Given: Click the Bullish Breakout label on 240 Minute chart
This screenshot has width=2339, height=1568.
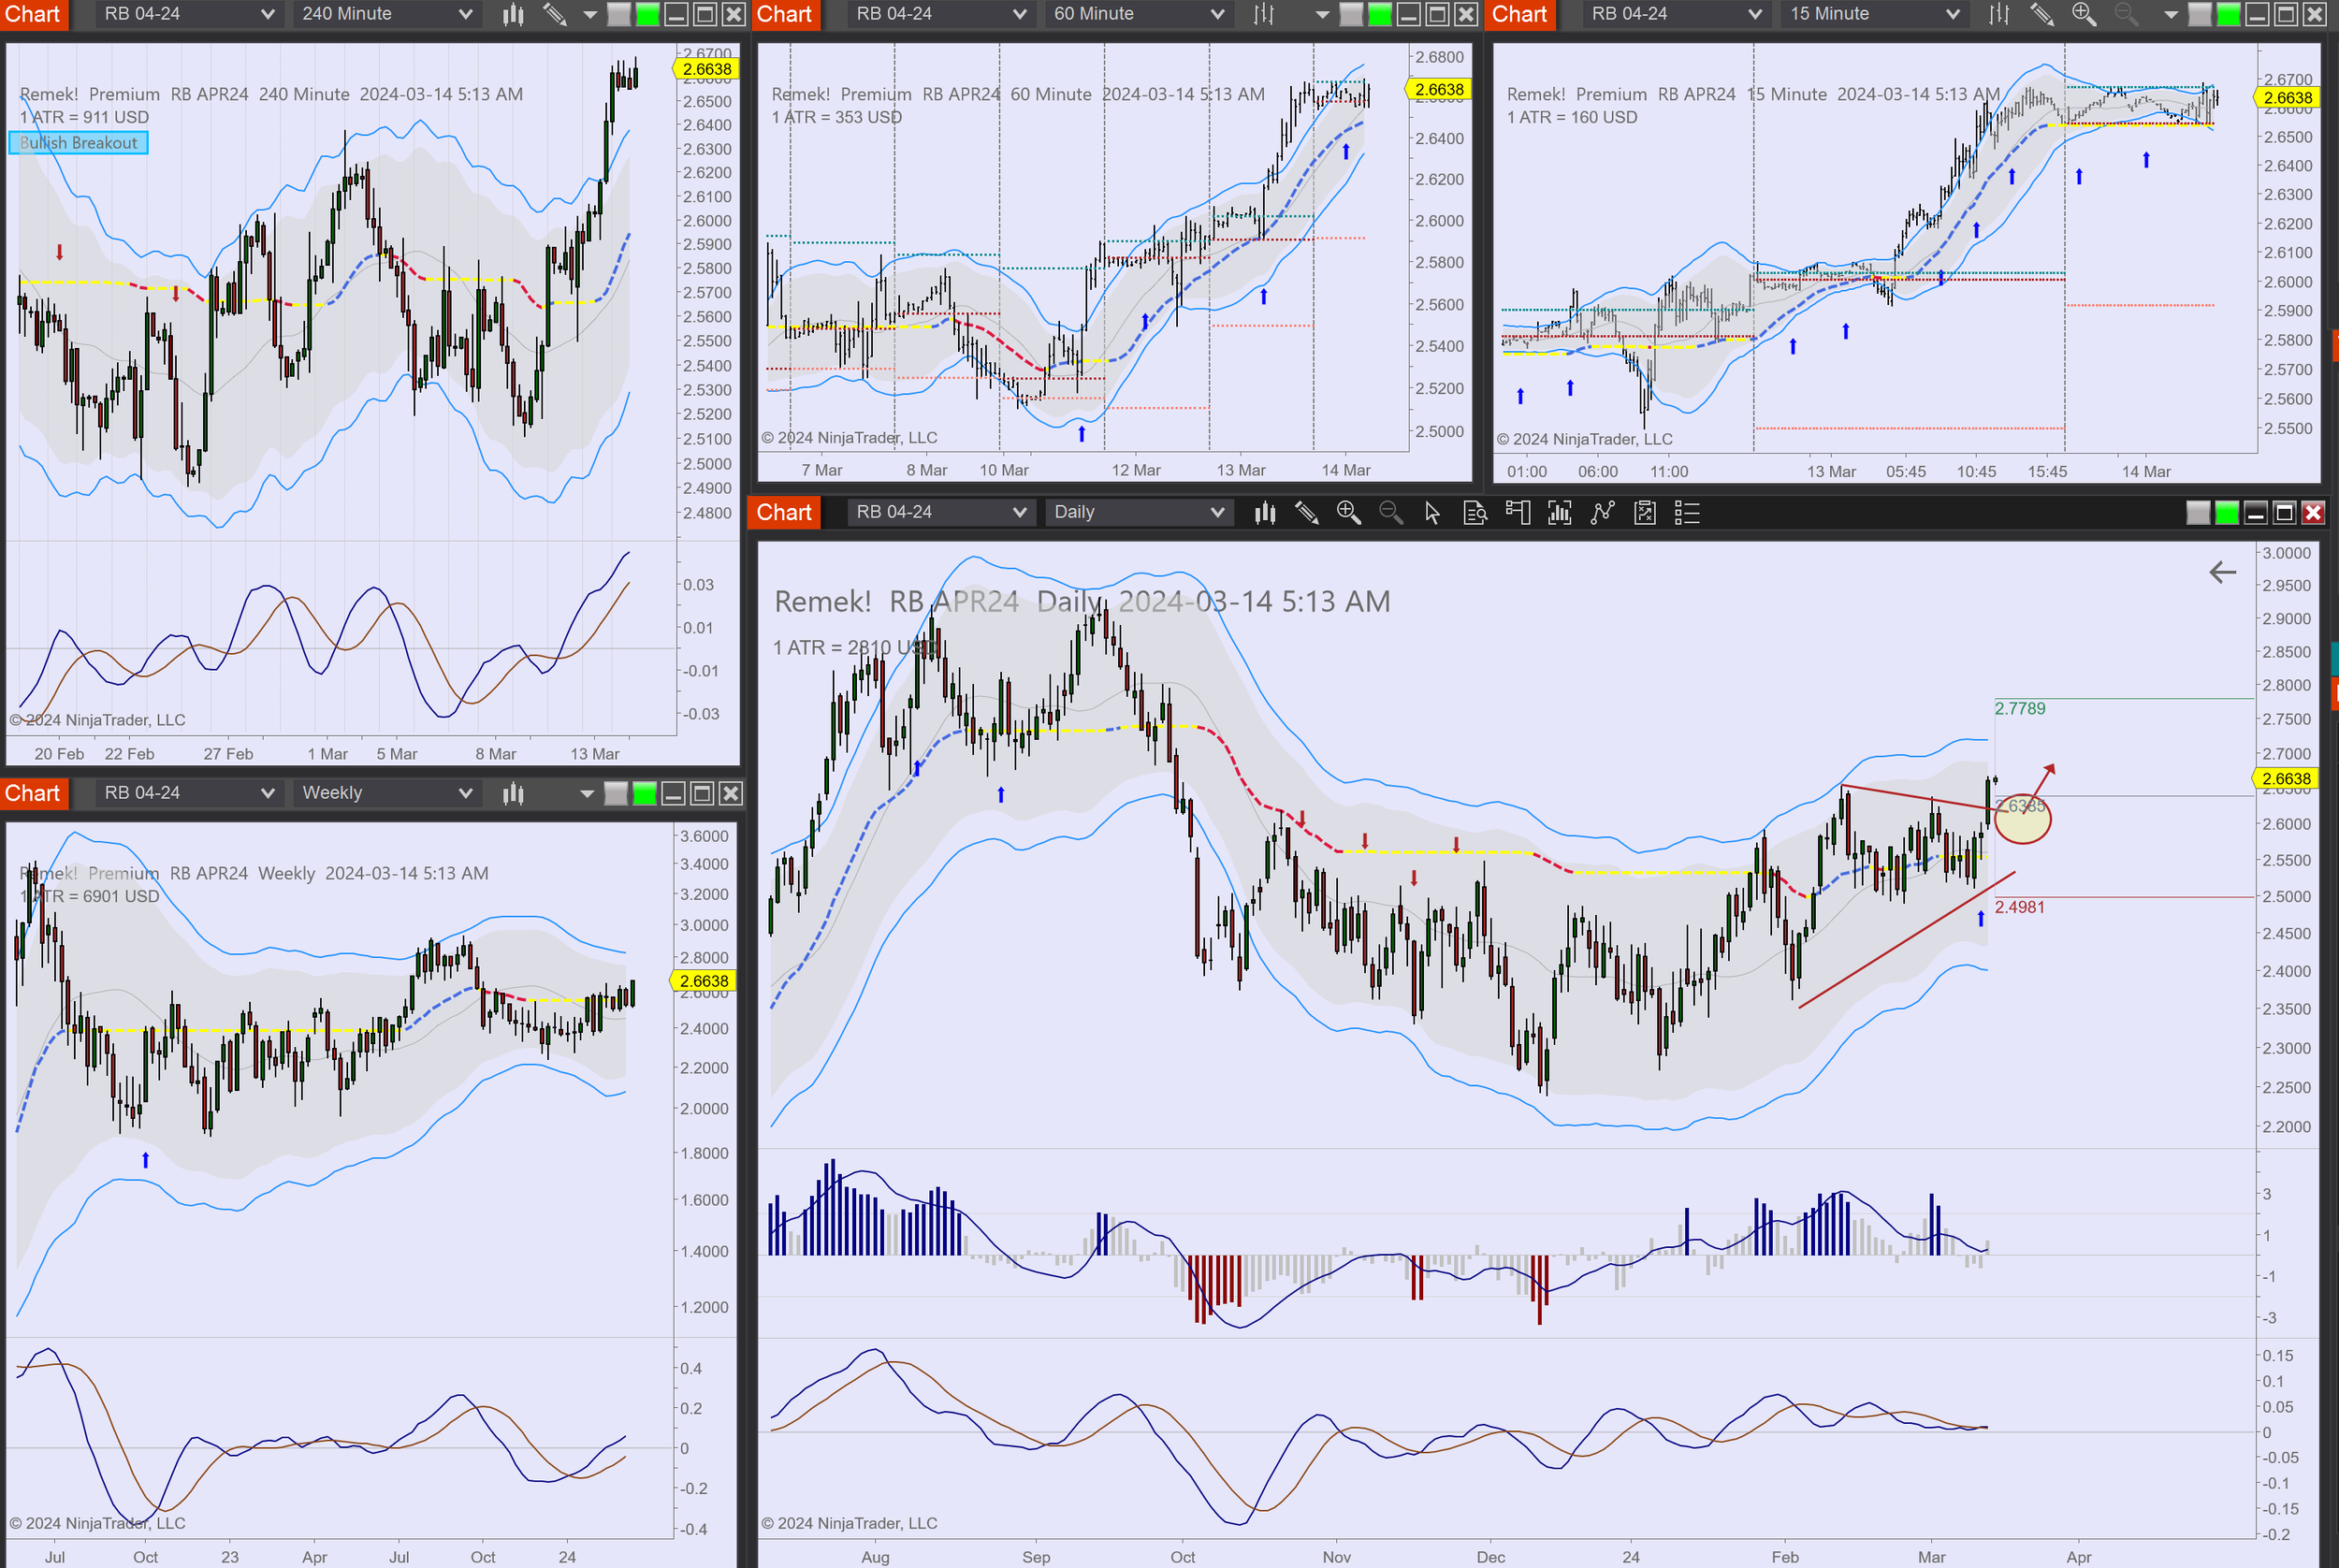Looking at the screenshot, I should 78,143.
